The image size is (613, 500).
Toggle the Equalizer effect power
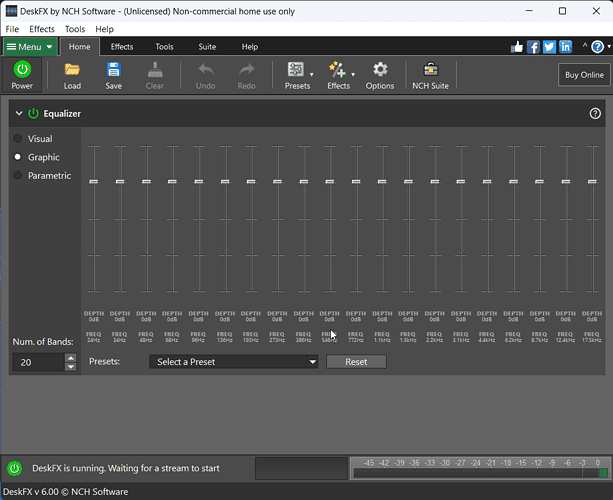pyautogui.click(x=33, y=113)
